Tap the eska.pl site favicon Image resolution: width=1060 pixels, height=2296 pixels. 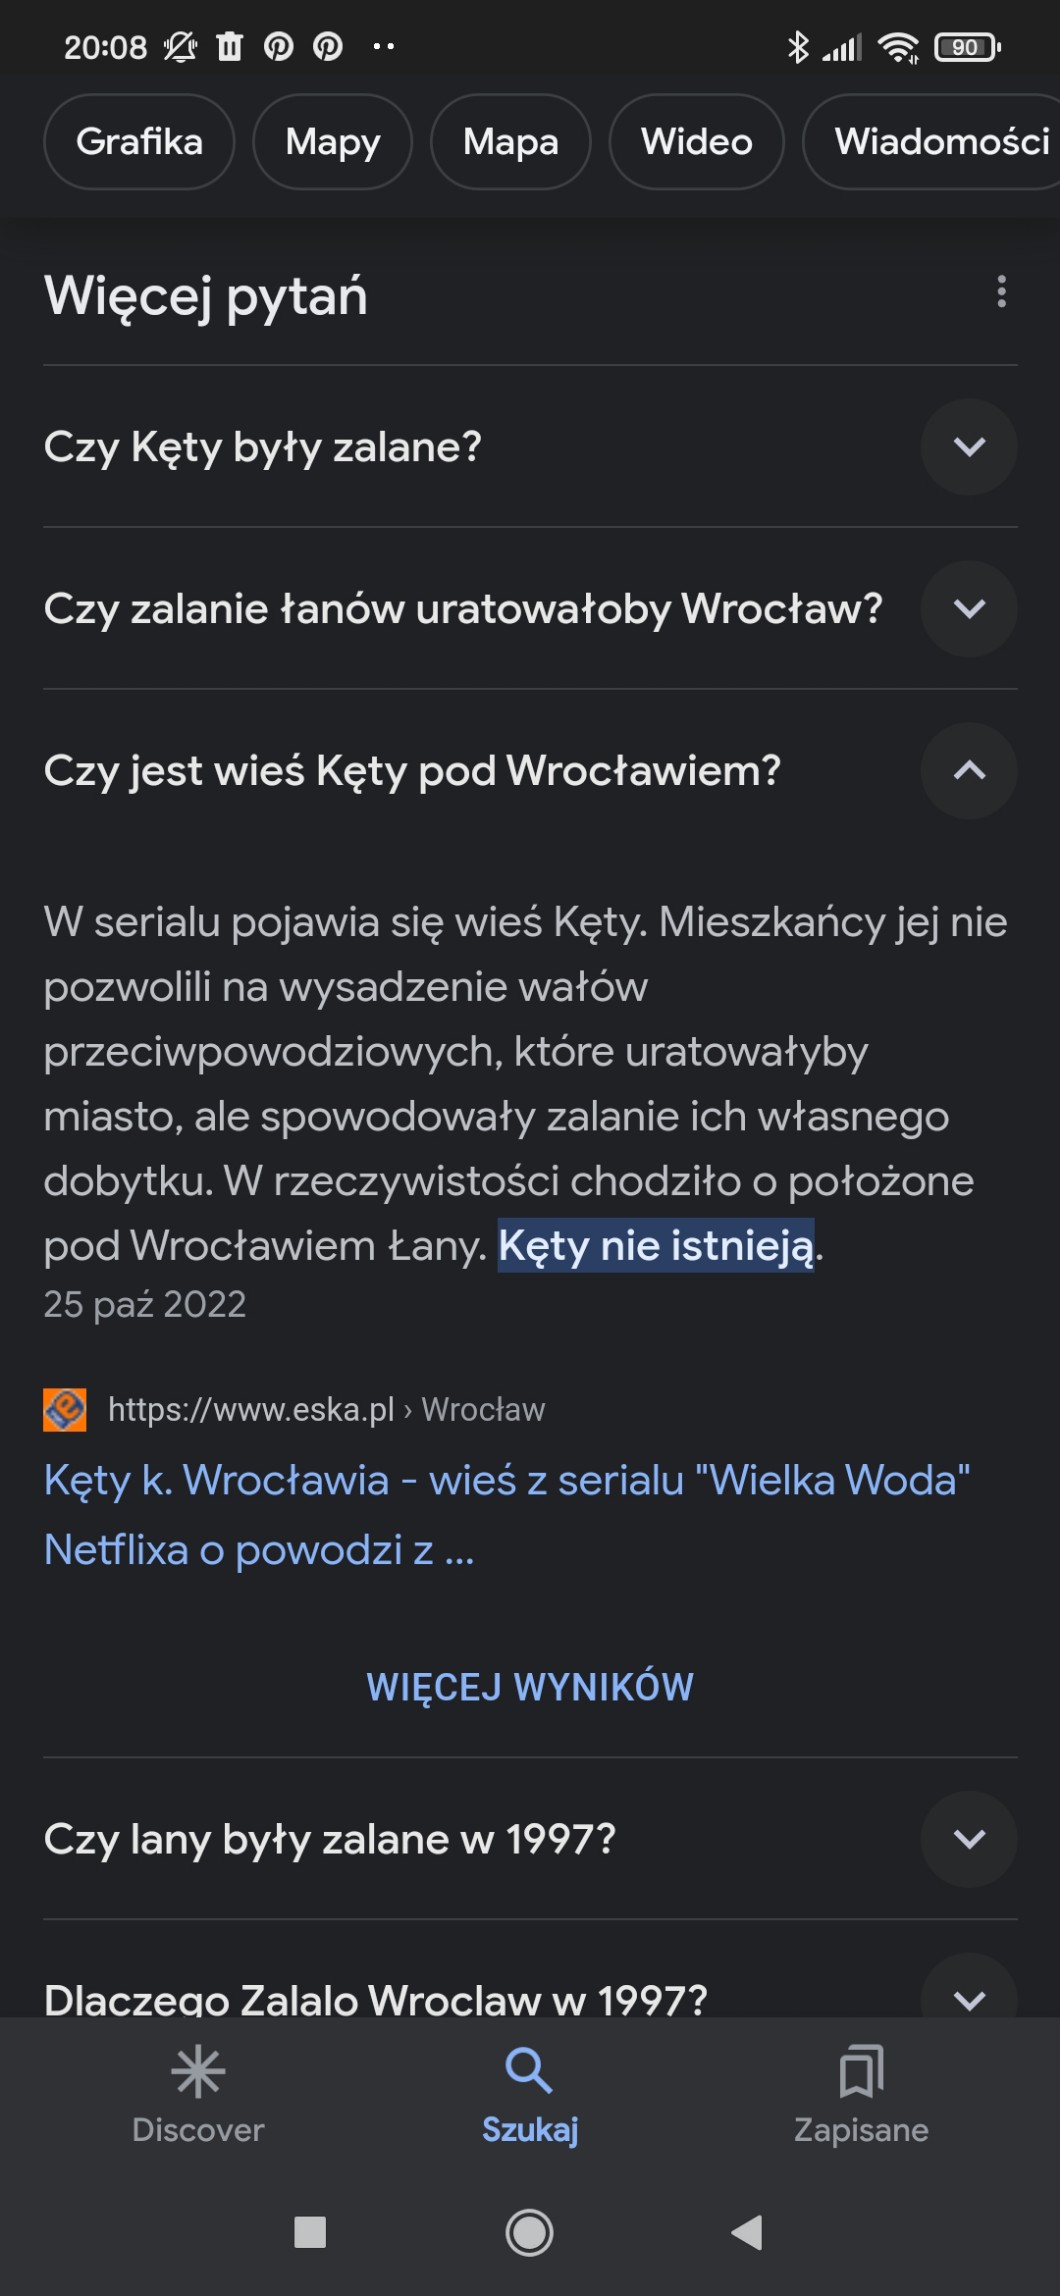click(65, 1410)
